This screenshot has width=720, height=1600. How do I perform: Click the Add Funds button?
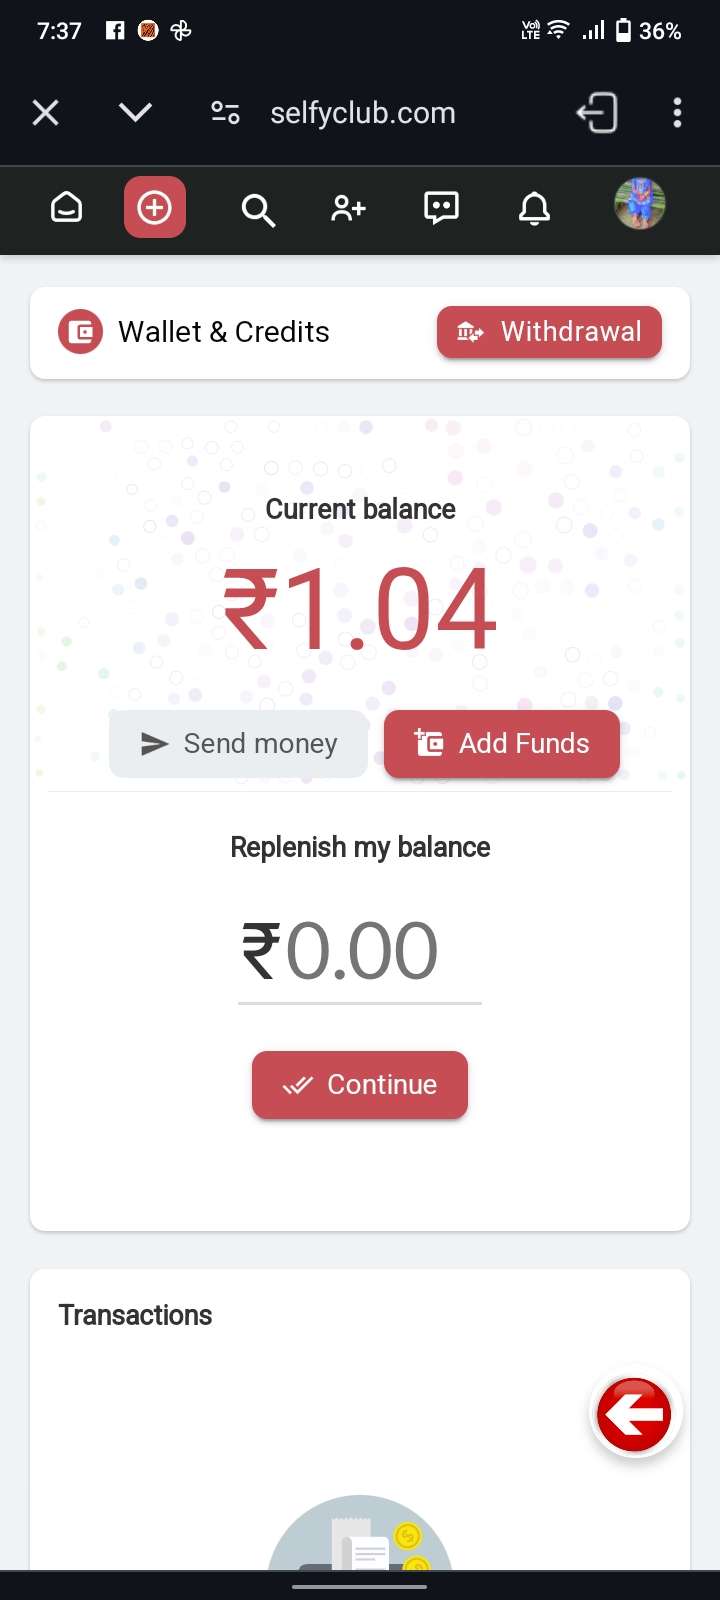(x=502, y=744)
